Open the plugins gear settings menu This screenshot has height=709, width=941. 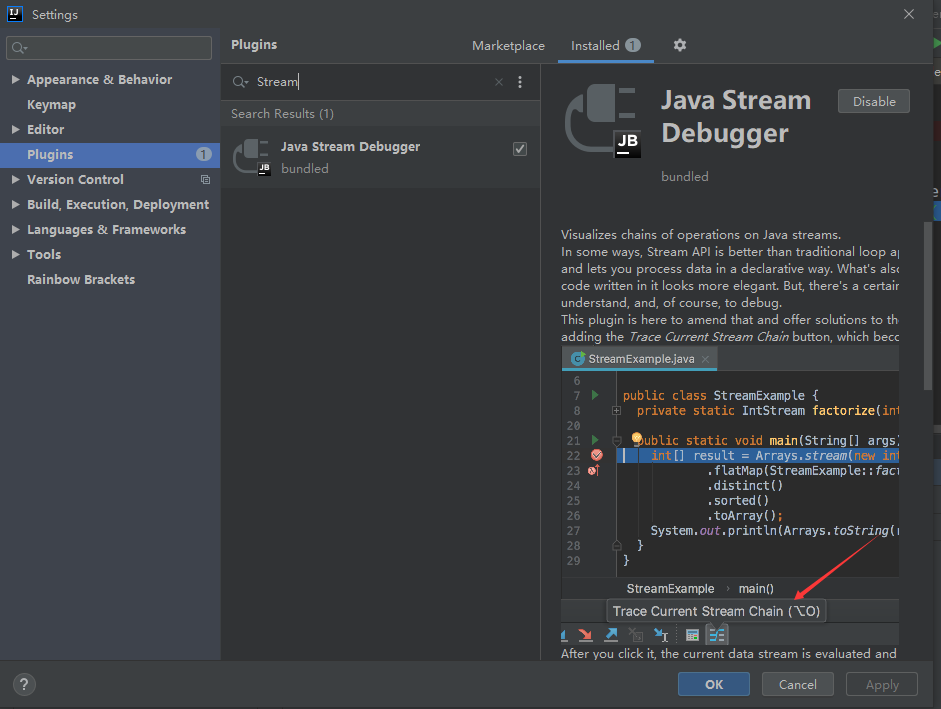click(x=680, y=45)
